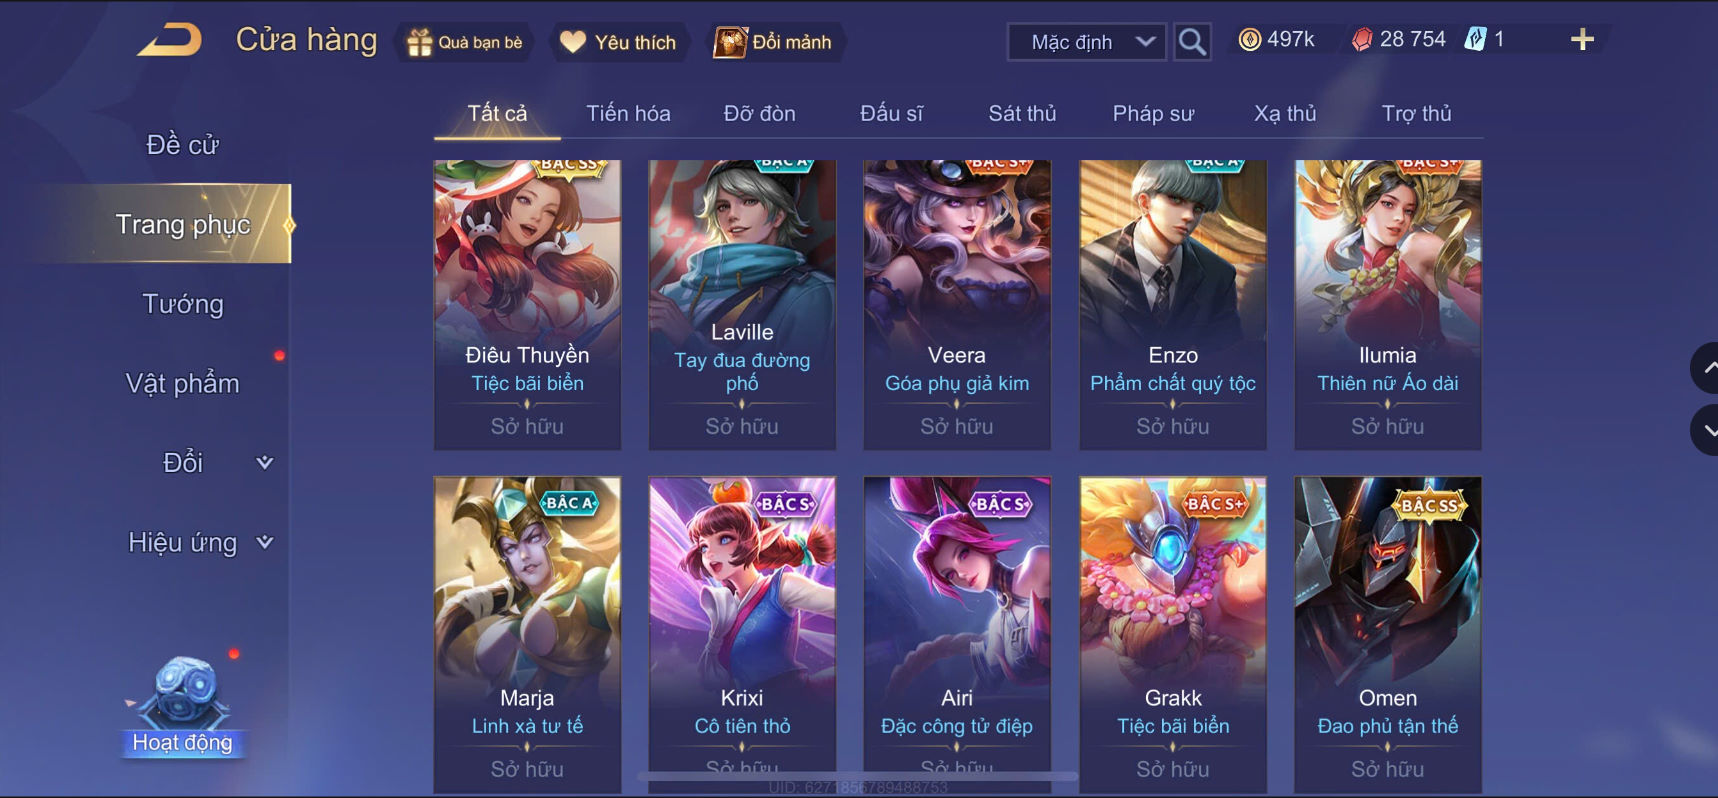Click the scroll-down arrow on right edge
Viewport: 1718px width, 798px height.
point(1706,431)
